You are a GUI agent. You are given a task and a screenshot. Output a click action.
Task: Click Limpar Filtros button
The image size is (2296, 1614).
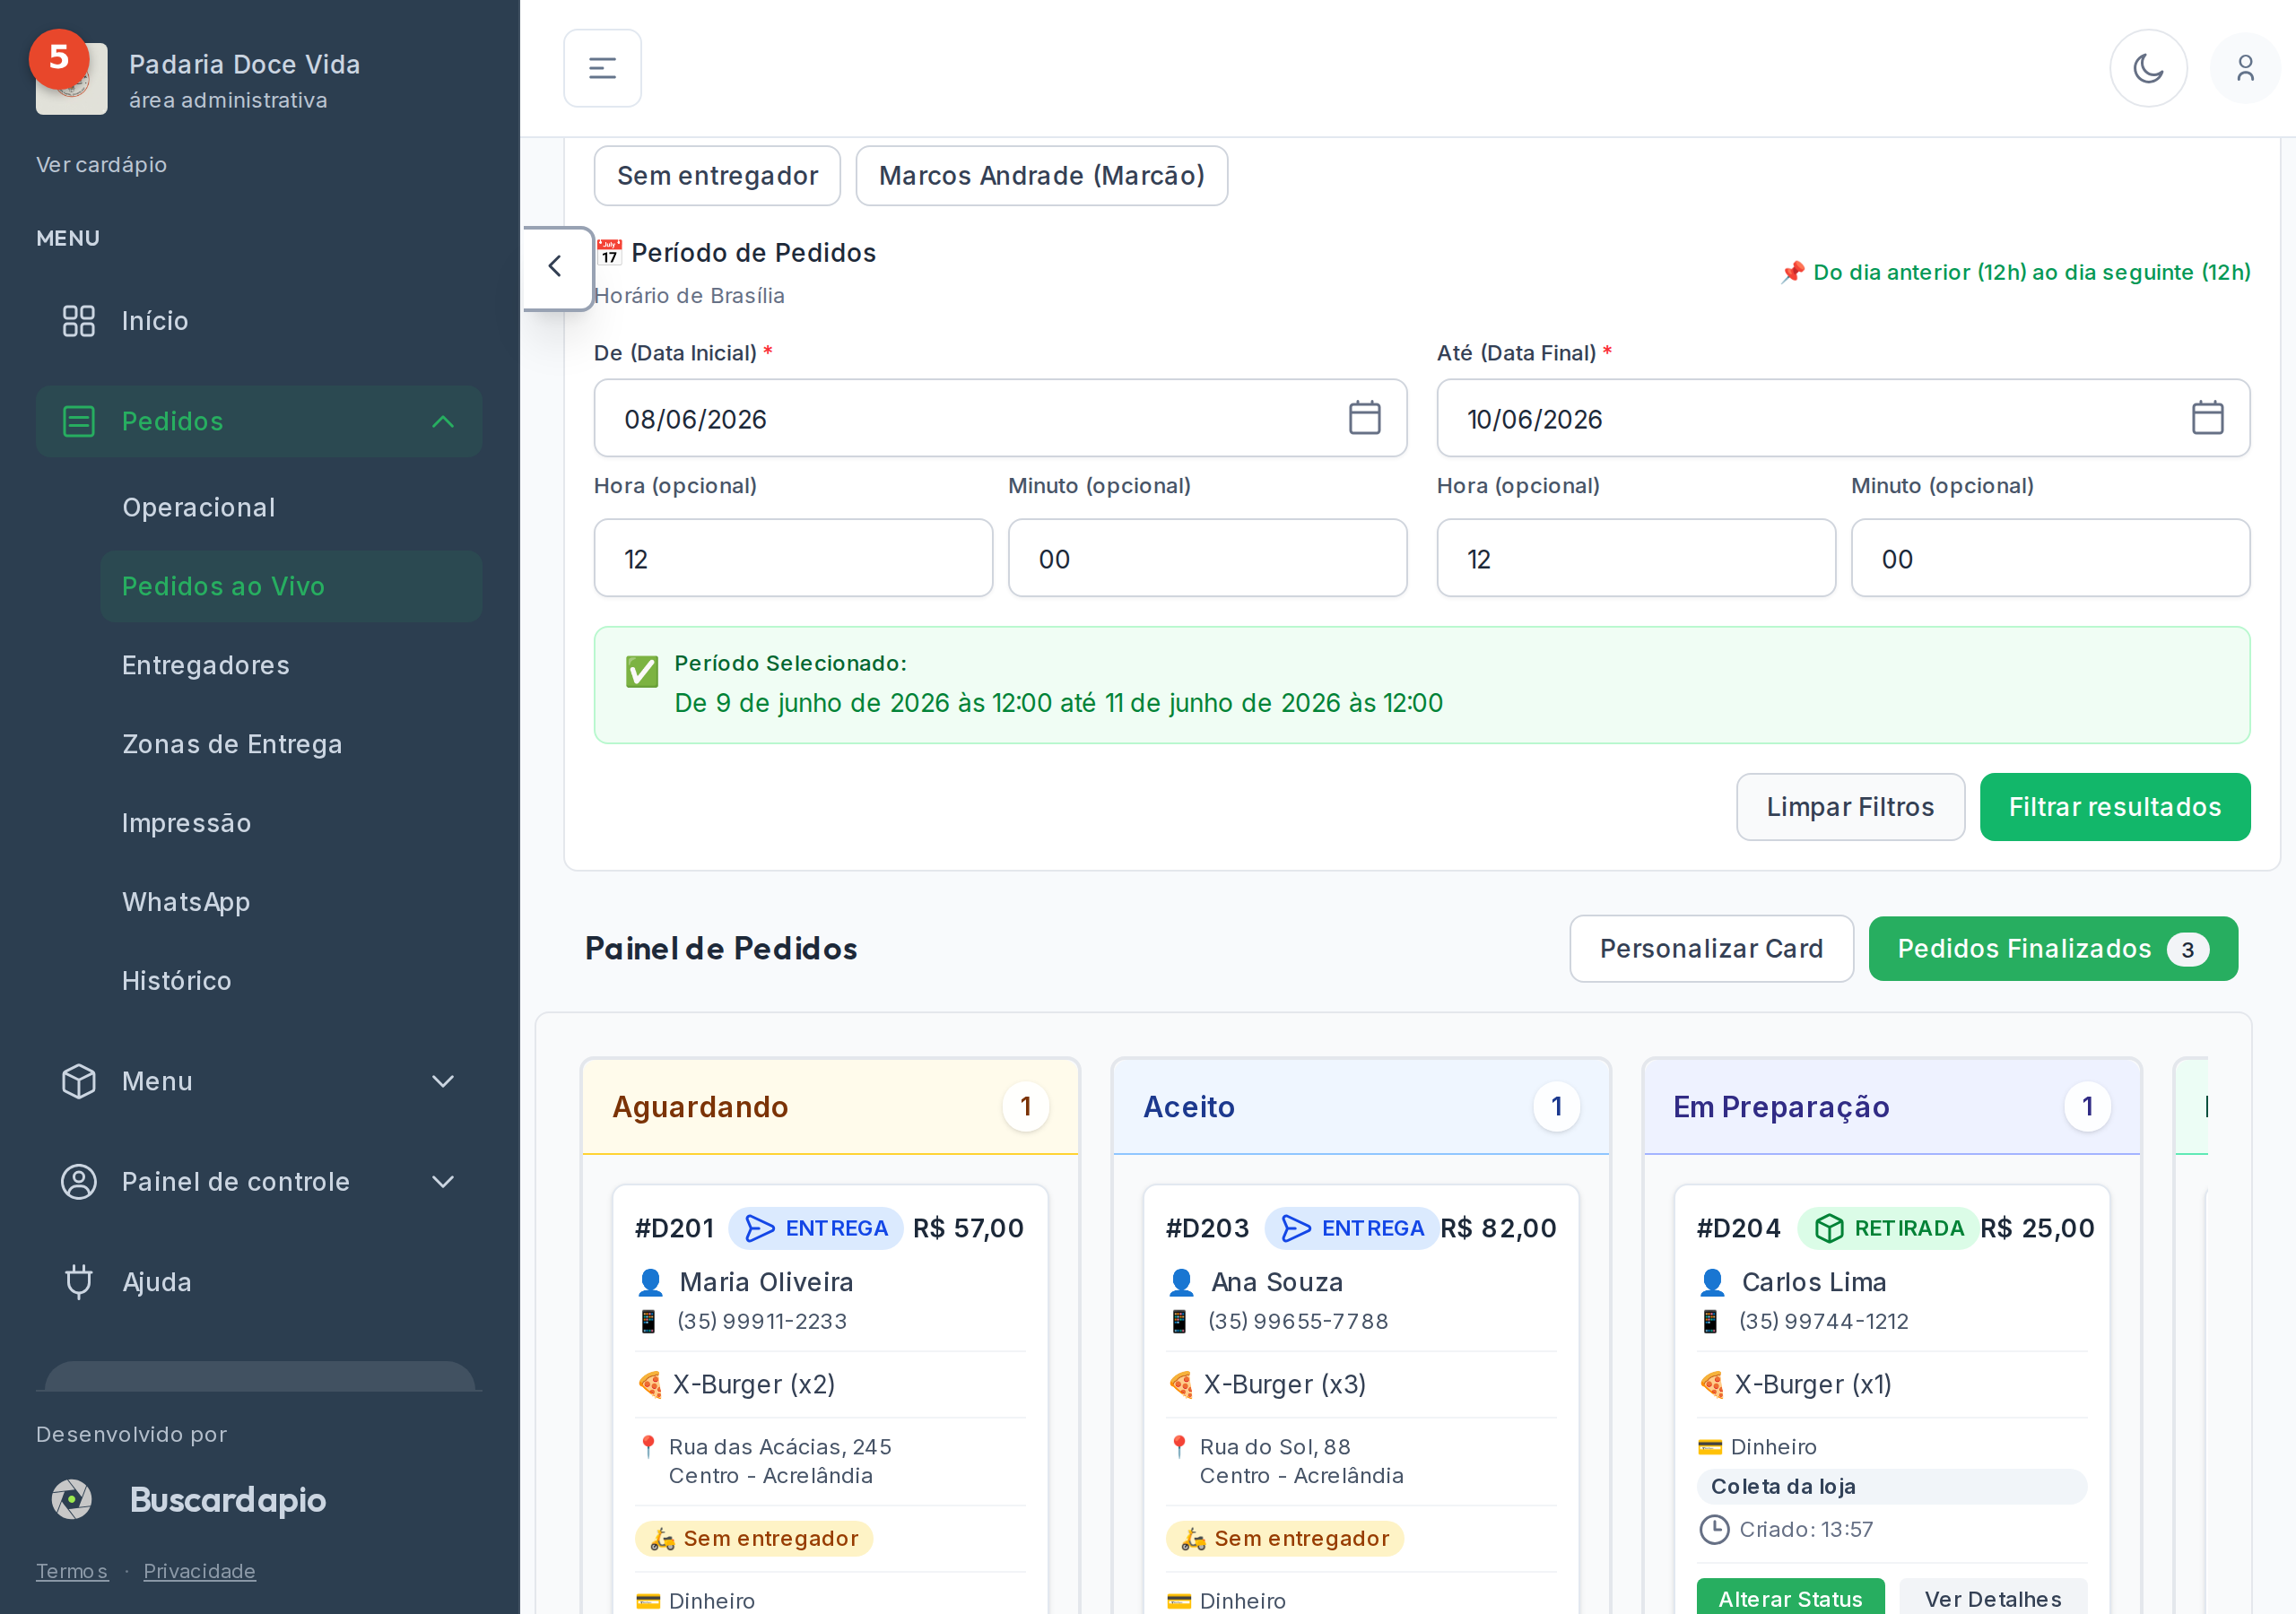1850,807
